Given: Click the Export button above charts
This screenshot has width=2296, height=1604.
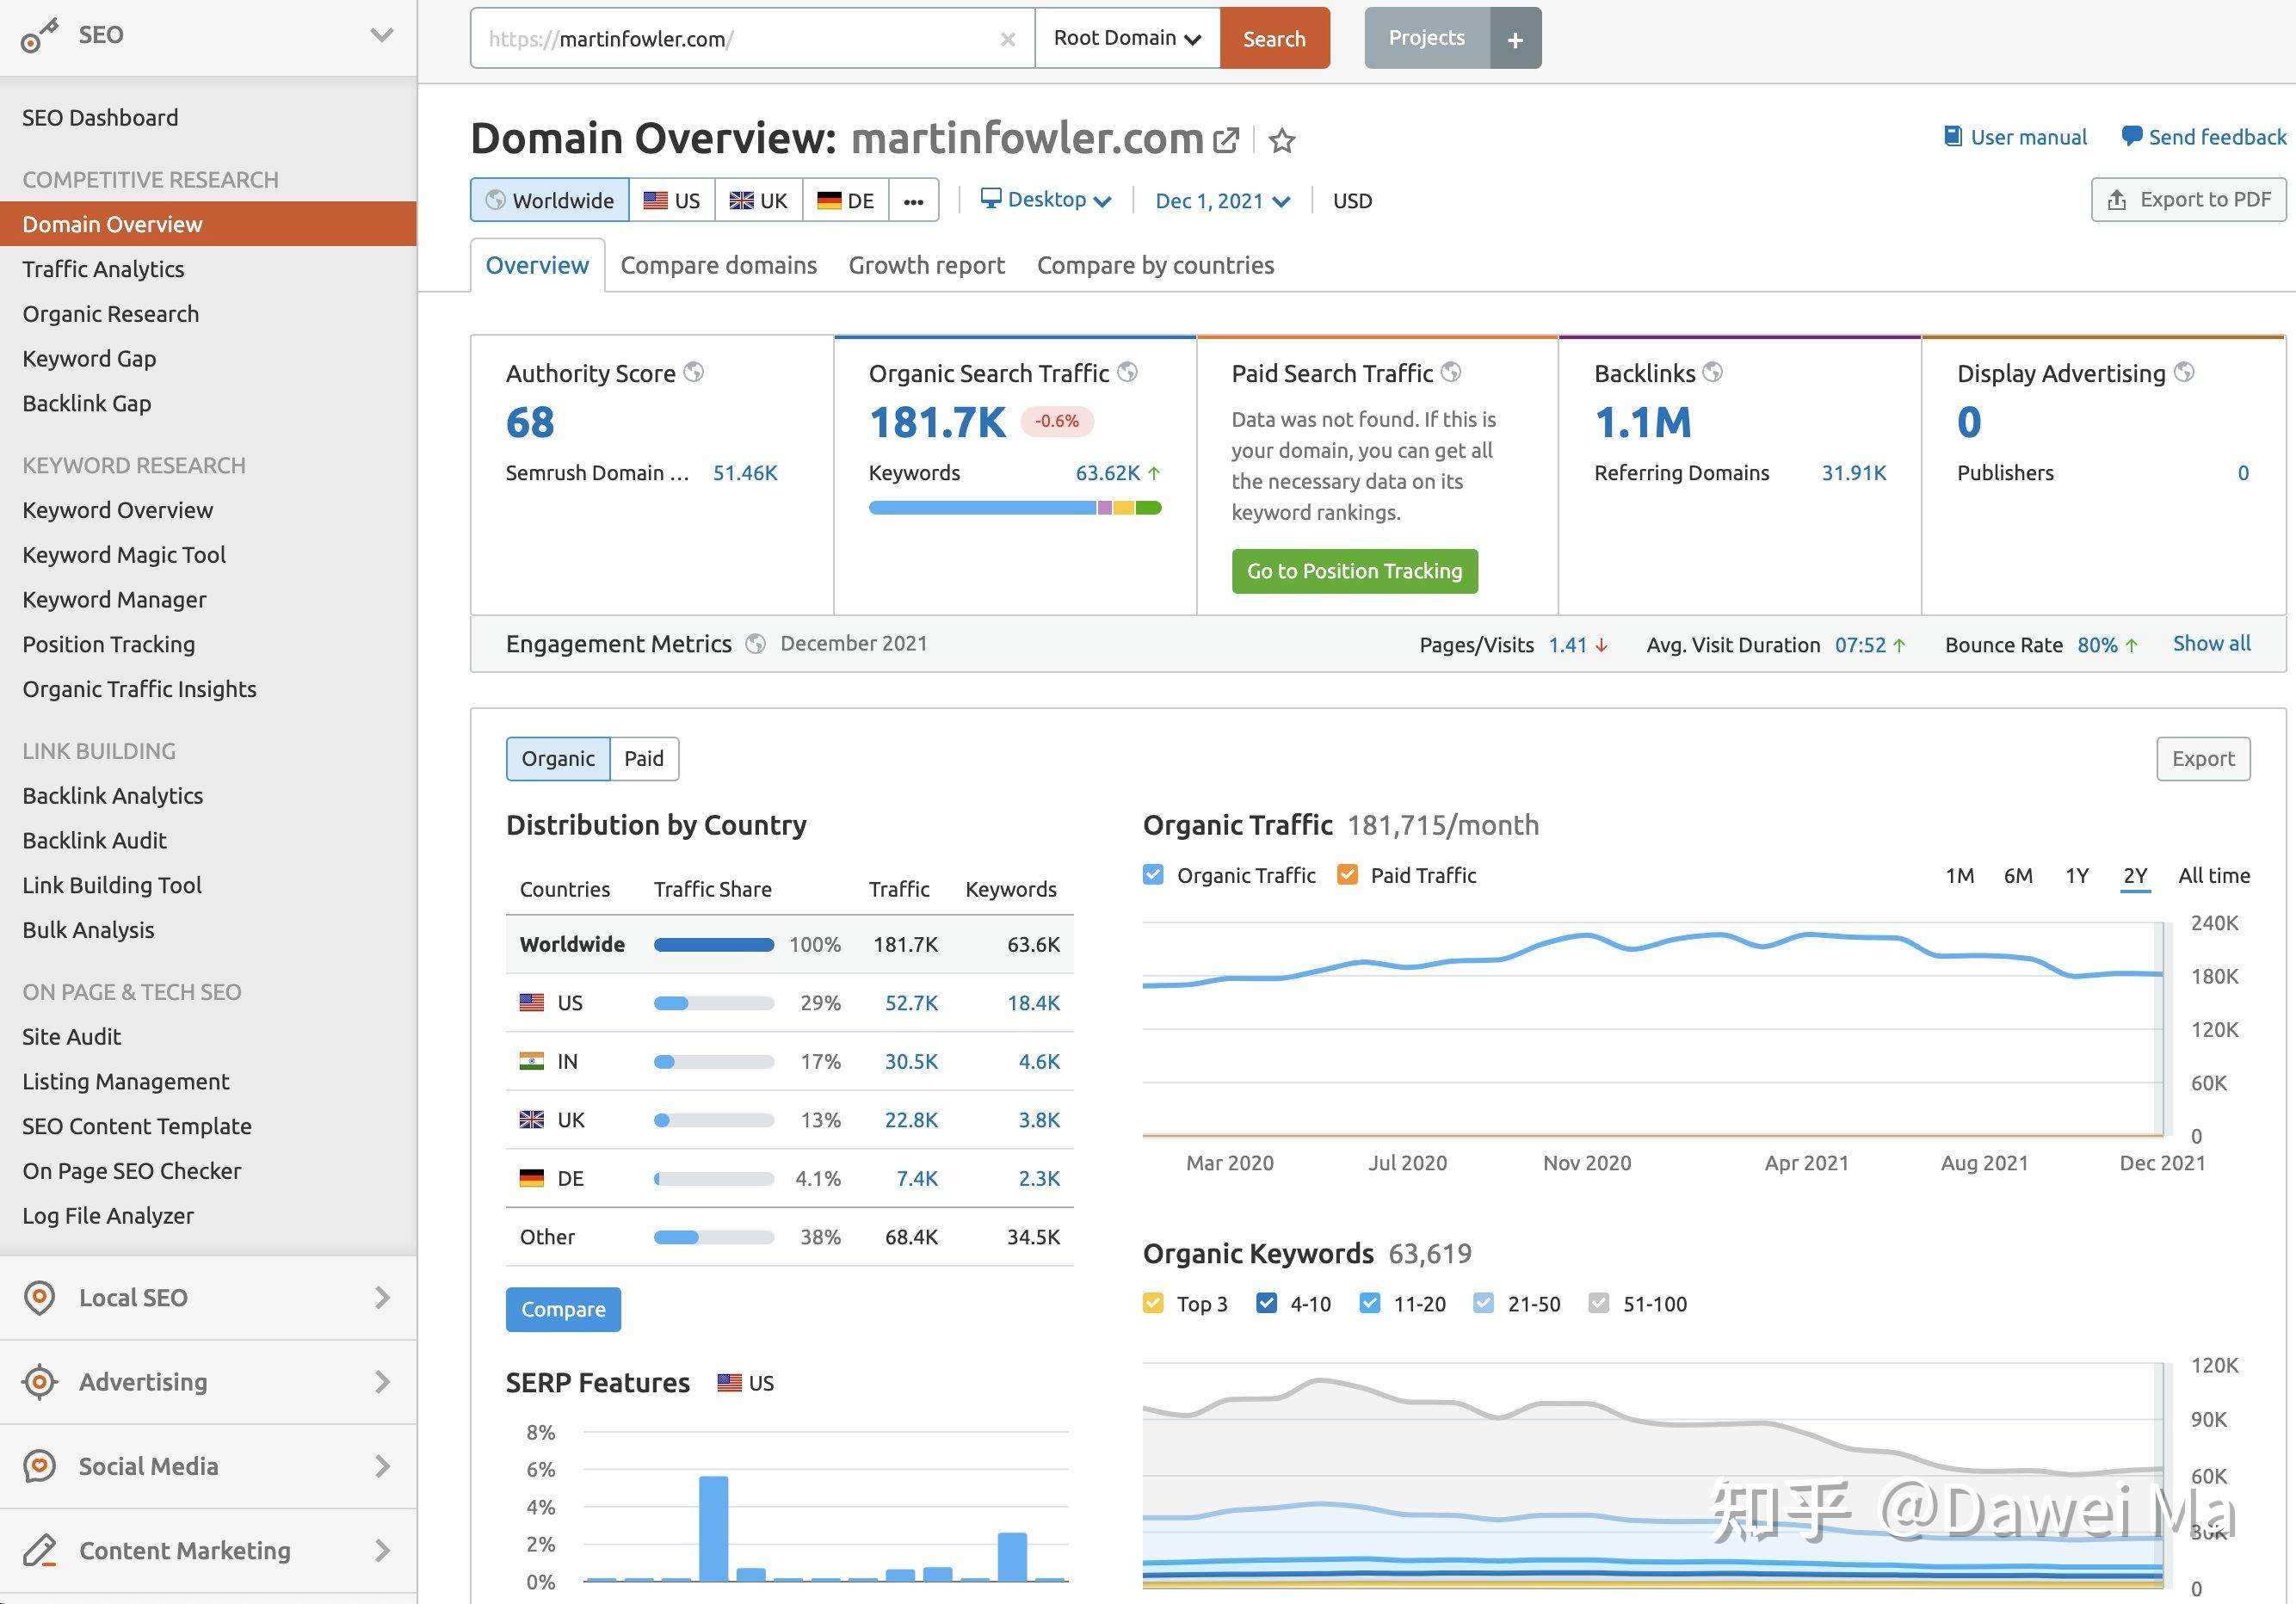Looking at the screenshot, I should [2203, 759].
